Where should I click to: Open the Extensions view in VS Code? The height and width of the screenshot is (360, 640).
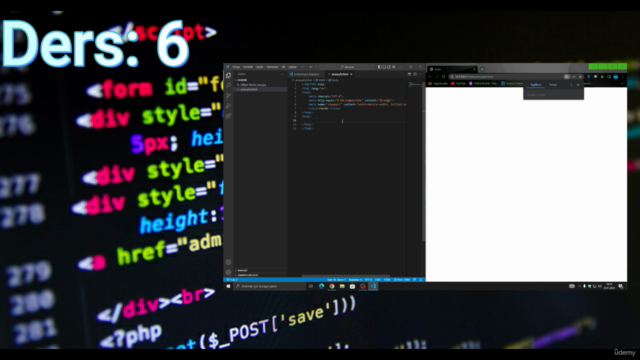coord(228,116)
